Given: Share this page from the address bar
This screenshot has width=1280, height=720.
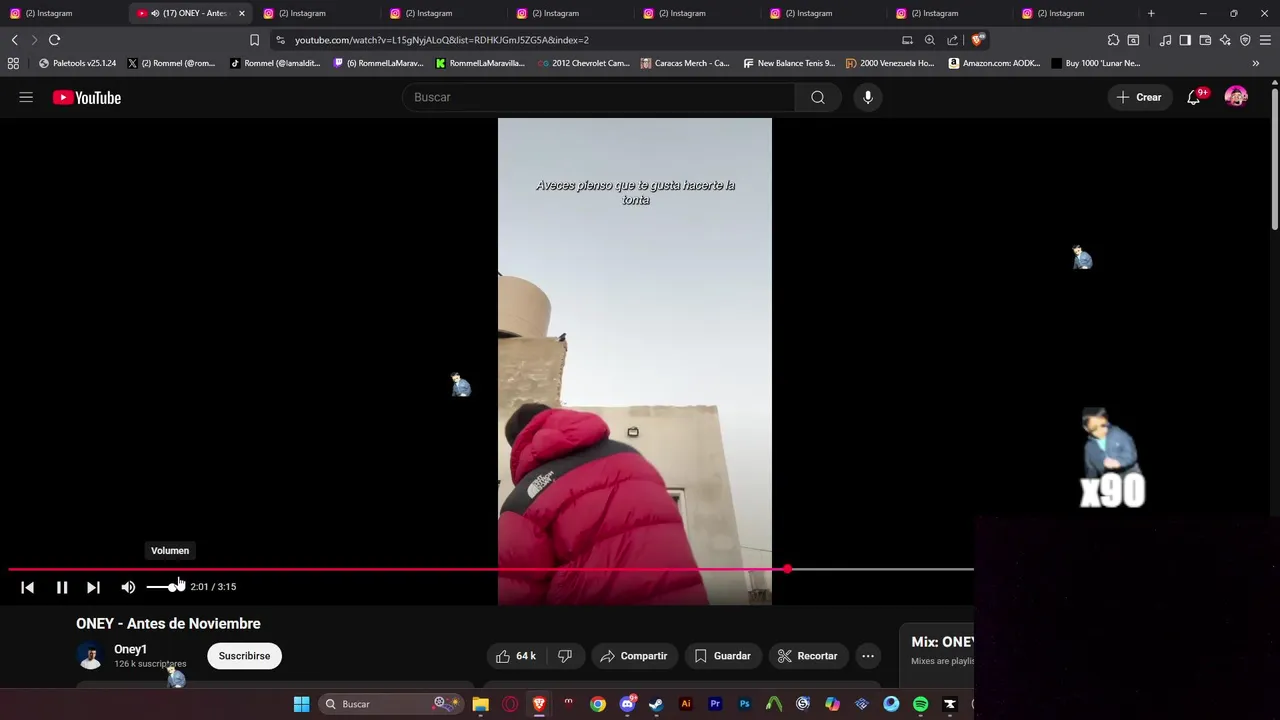Looking at the screenshot, I should [952, 40].
